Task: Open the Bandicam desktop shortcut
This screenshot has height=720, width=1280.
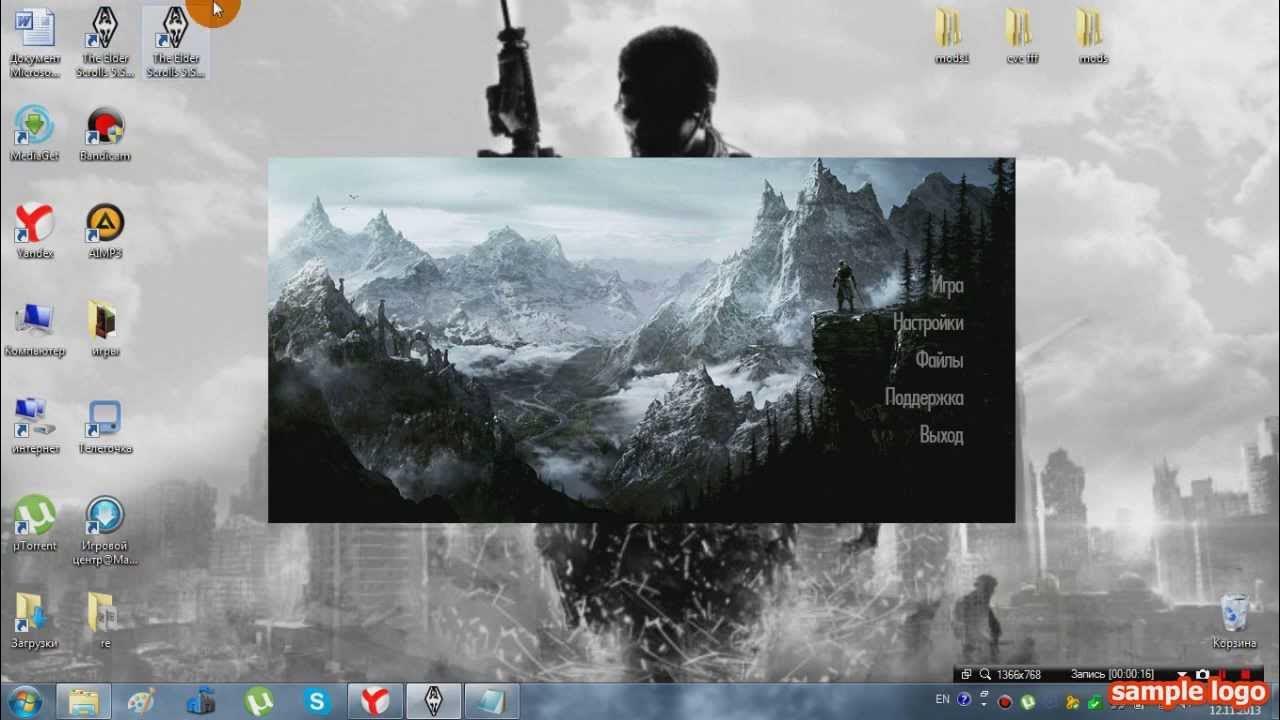Action: click(105, 134)
